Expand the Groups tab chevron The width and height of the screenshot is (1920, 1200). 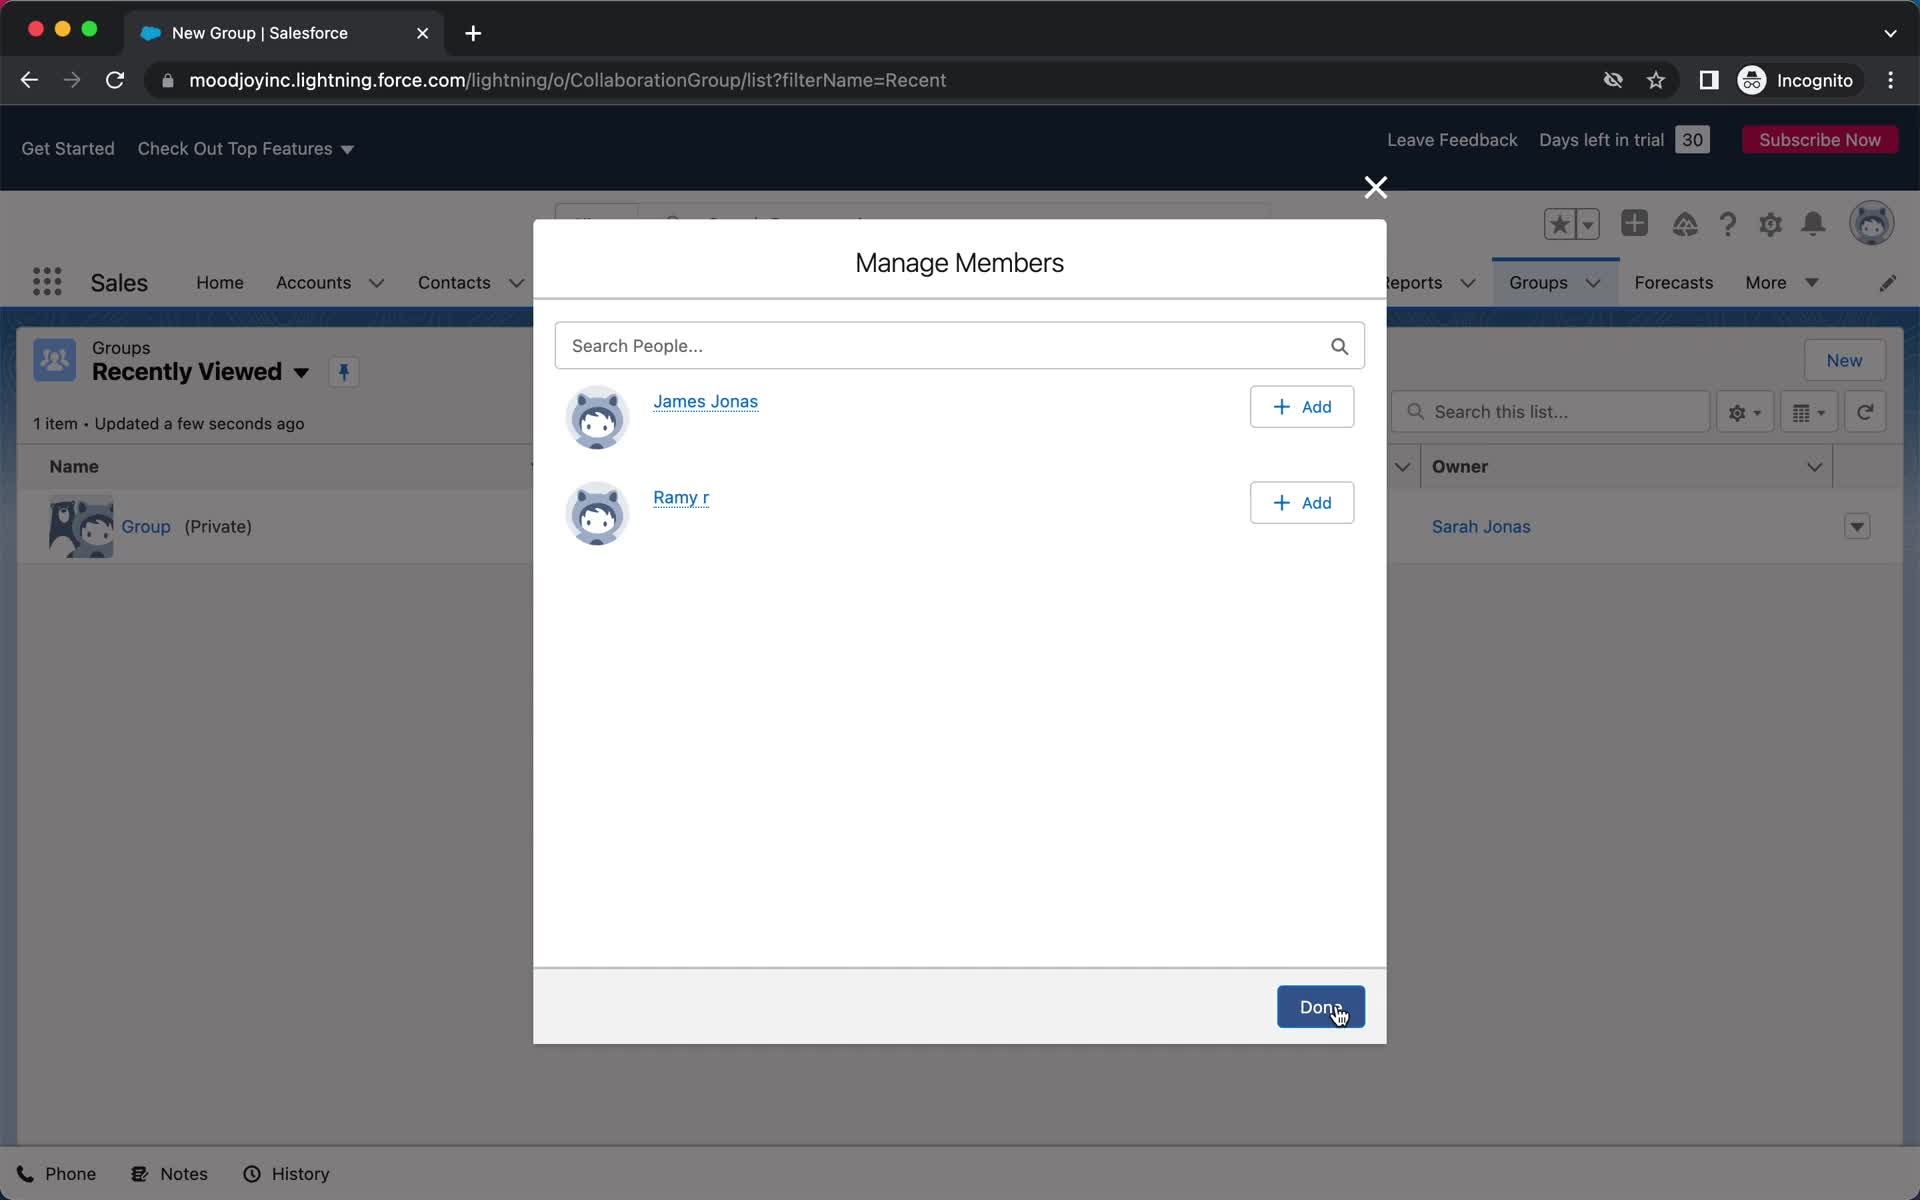(1593, 283)
